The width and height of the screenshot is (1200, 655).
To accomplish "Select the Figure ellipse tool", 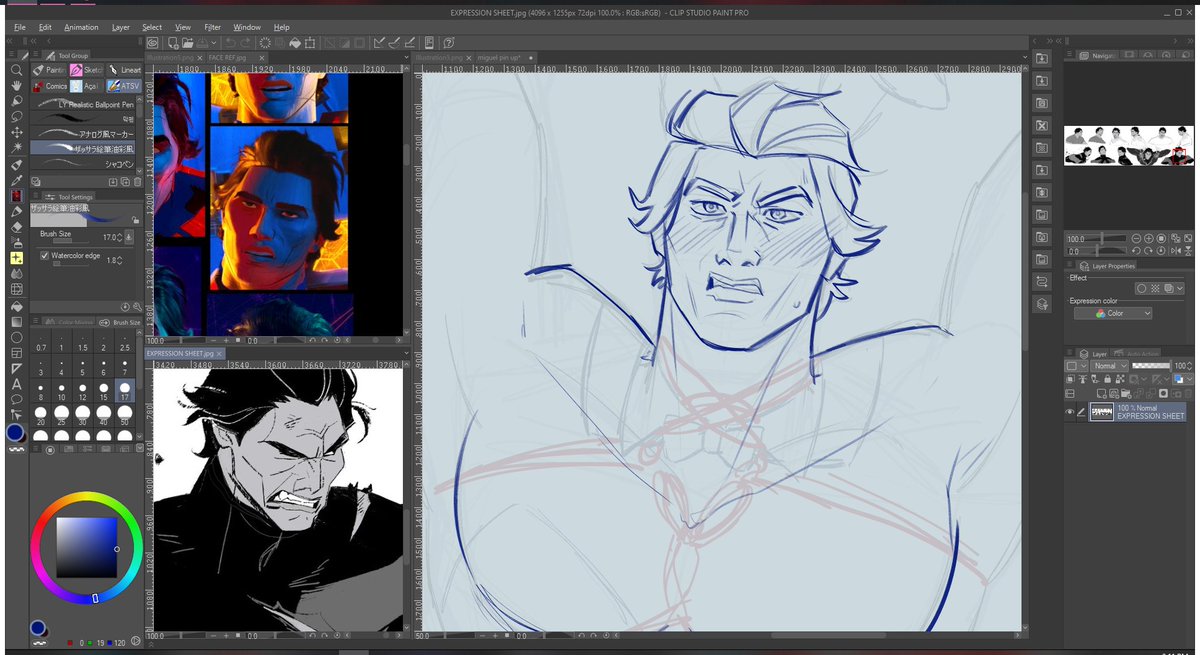I will 16,336.
